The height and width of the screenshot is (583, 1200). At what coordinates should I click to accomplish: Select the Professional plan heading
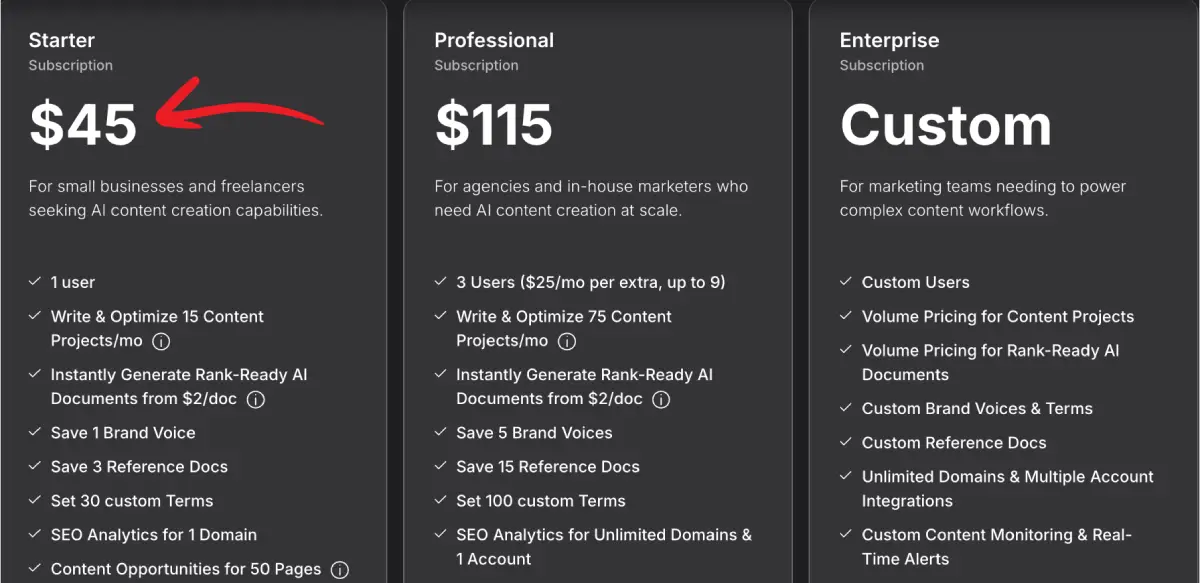(494, 41)
